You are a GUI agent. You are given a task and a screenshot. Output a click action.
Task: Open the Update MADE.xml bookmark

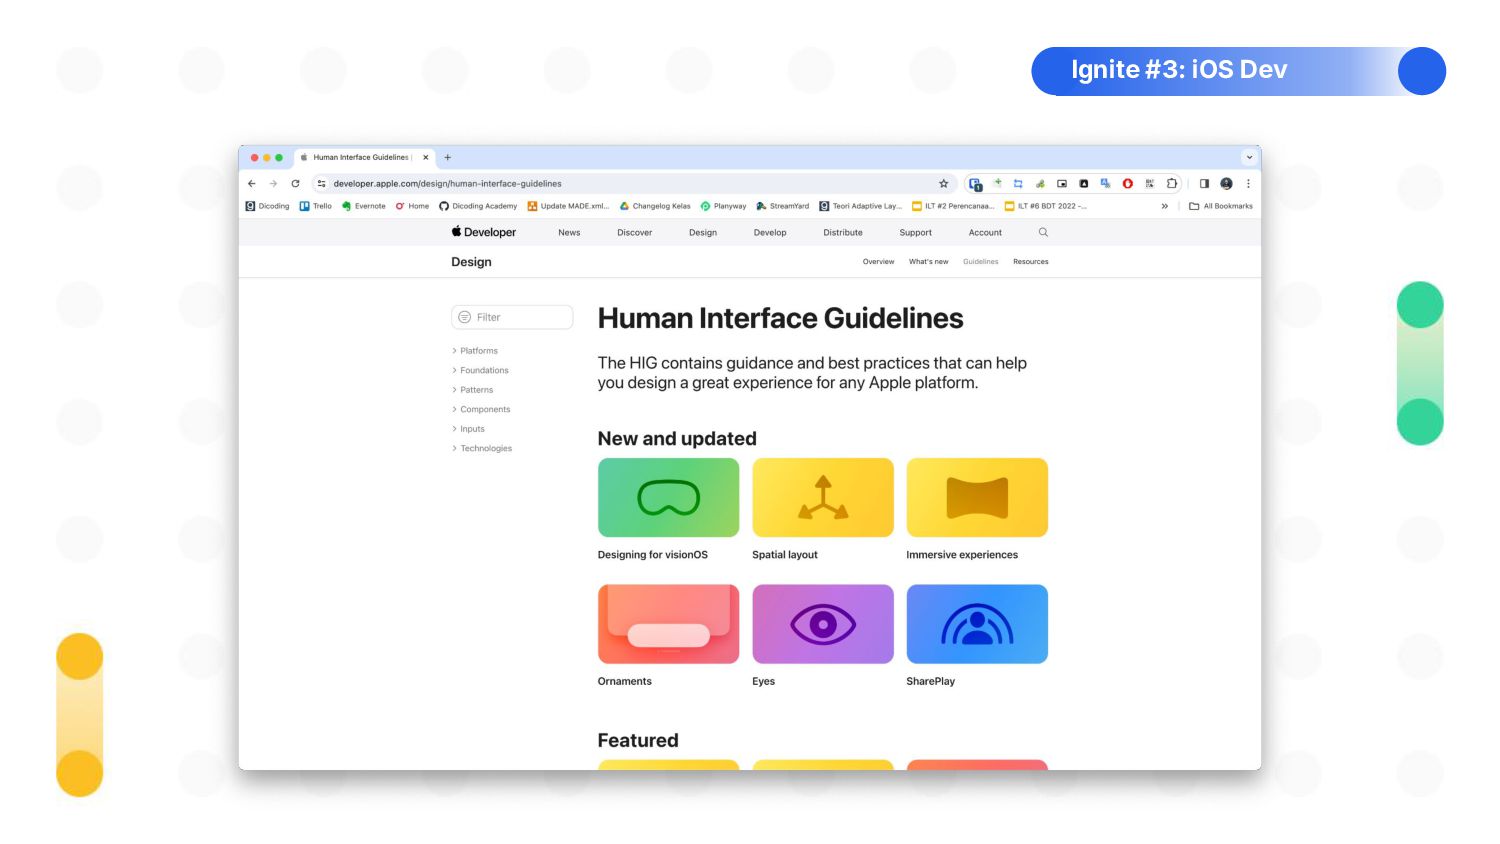[568, 206]
